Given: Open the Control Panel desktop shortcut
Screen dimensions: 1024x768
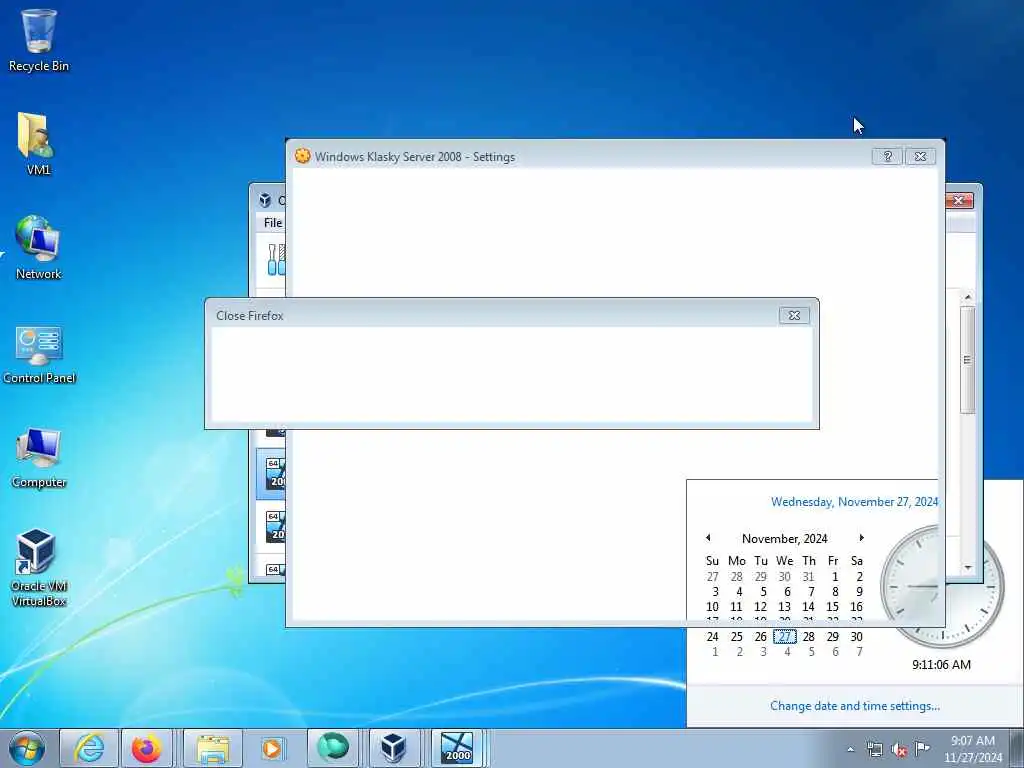Looking at the screenshot, I should [x=39, y=353].
